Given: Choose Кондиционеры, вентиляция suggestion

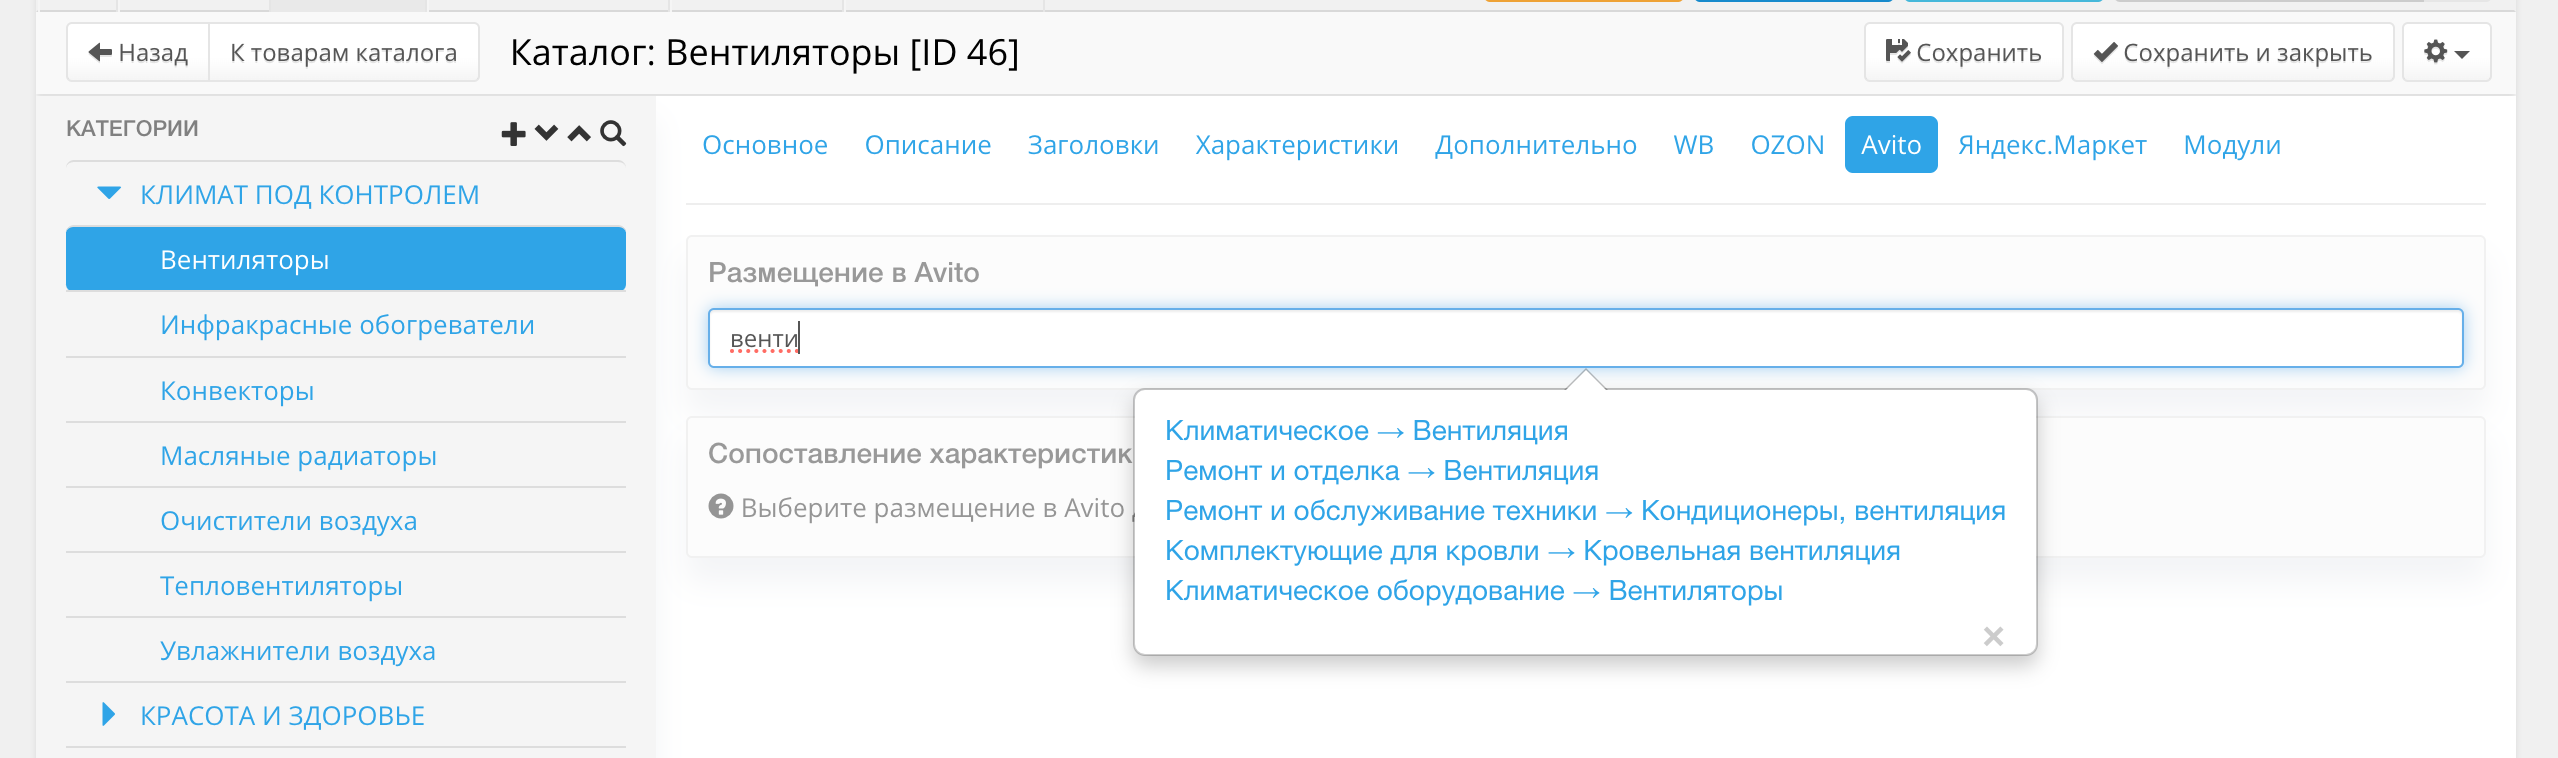Looking at the screenshot, I should [1585, 511].
